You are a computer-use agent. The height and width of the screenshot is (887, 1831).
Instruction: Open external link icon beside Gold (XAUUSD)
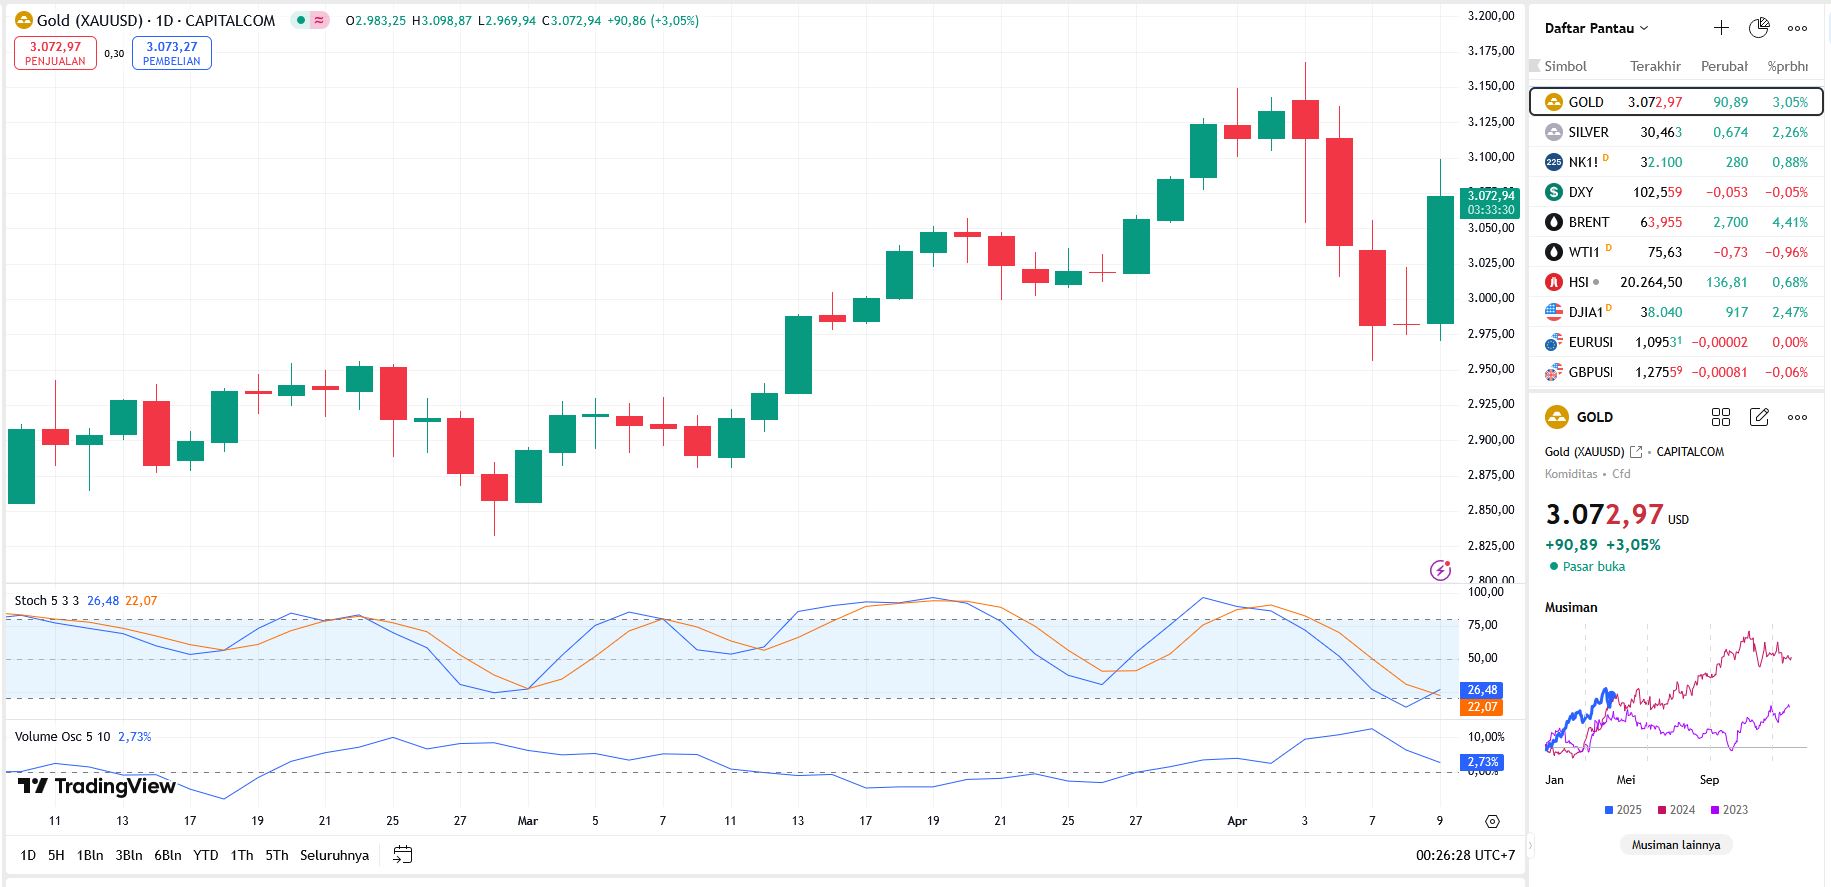[x=1636, y=452]
